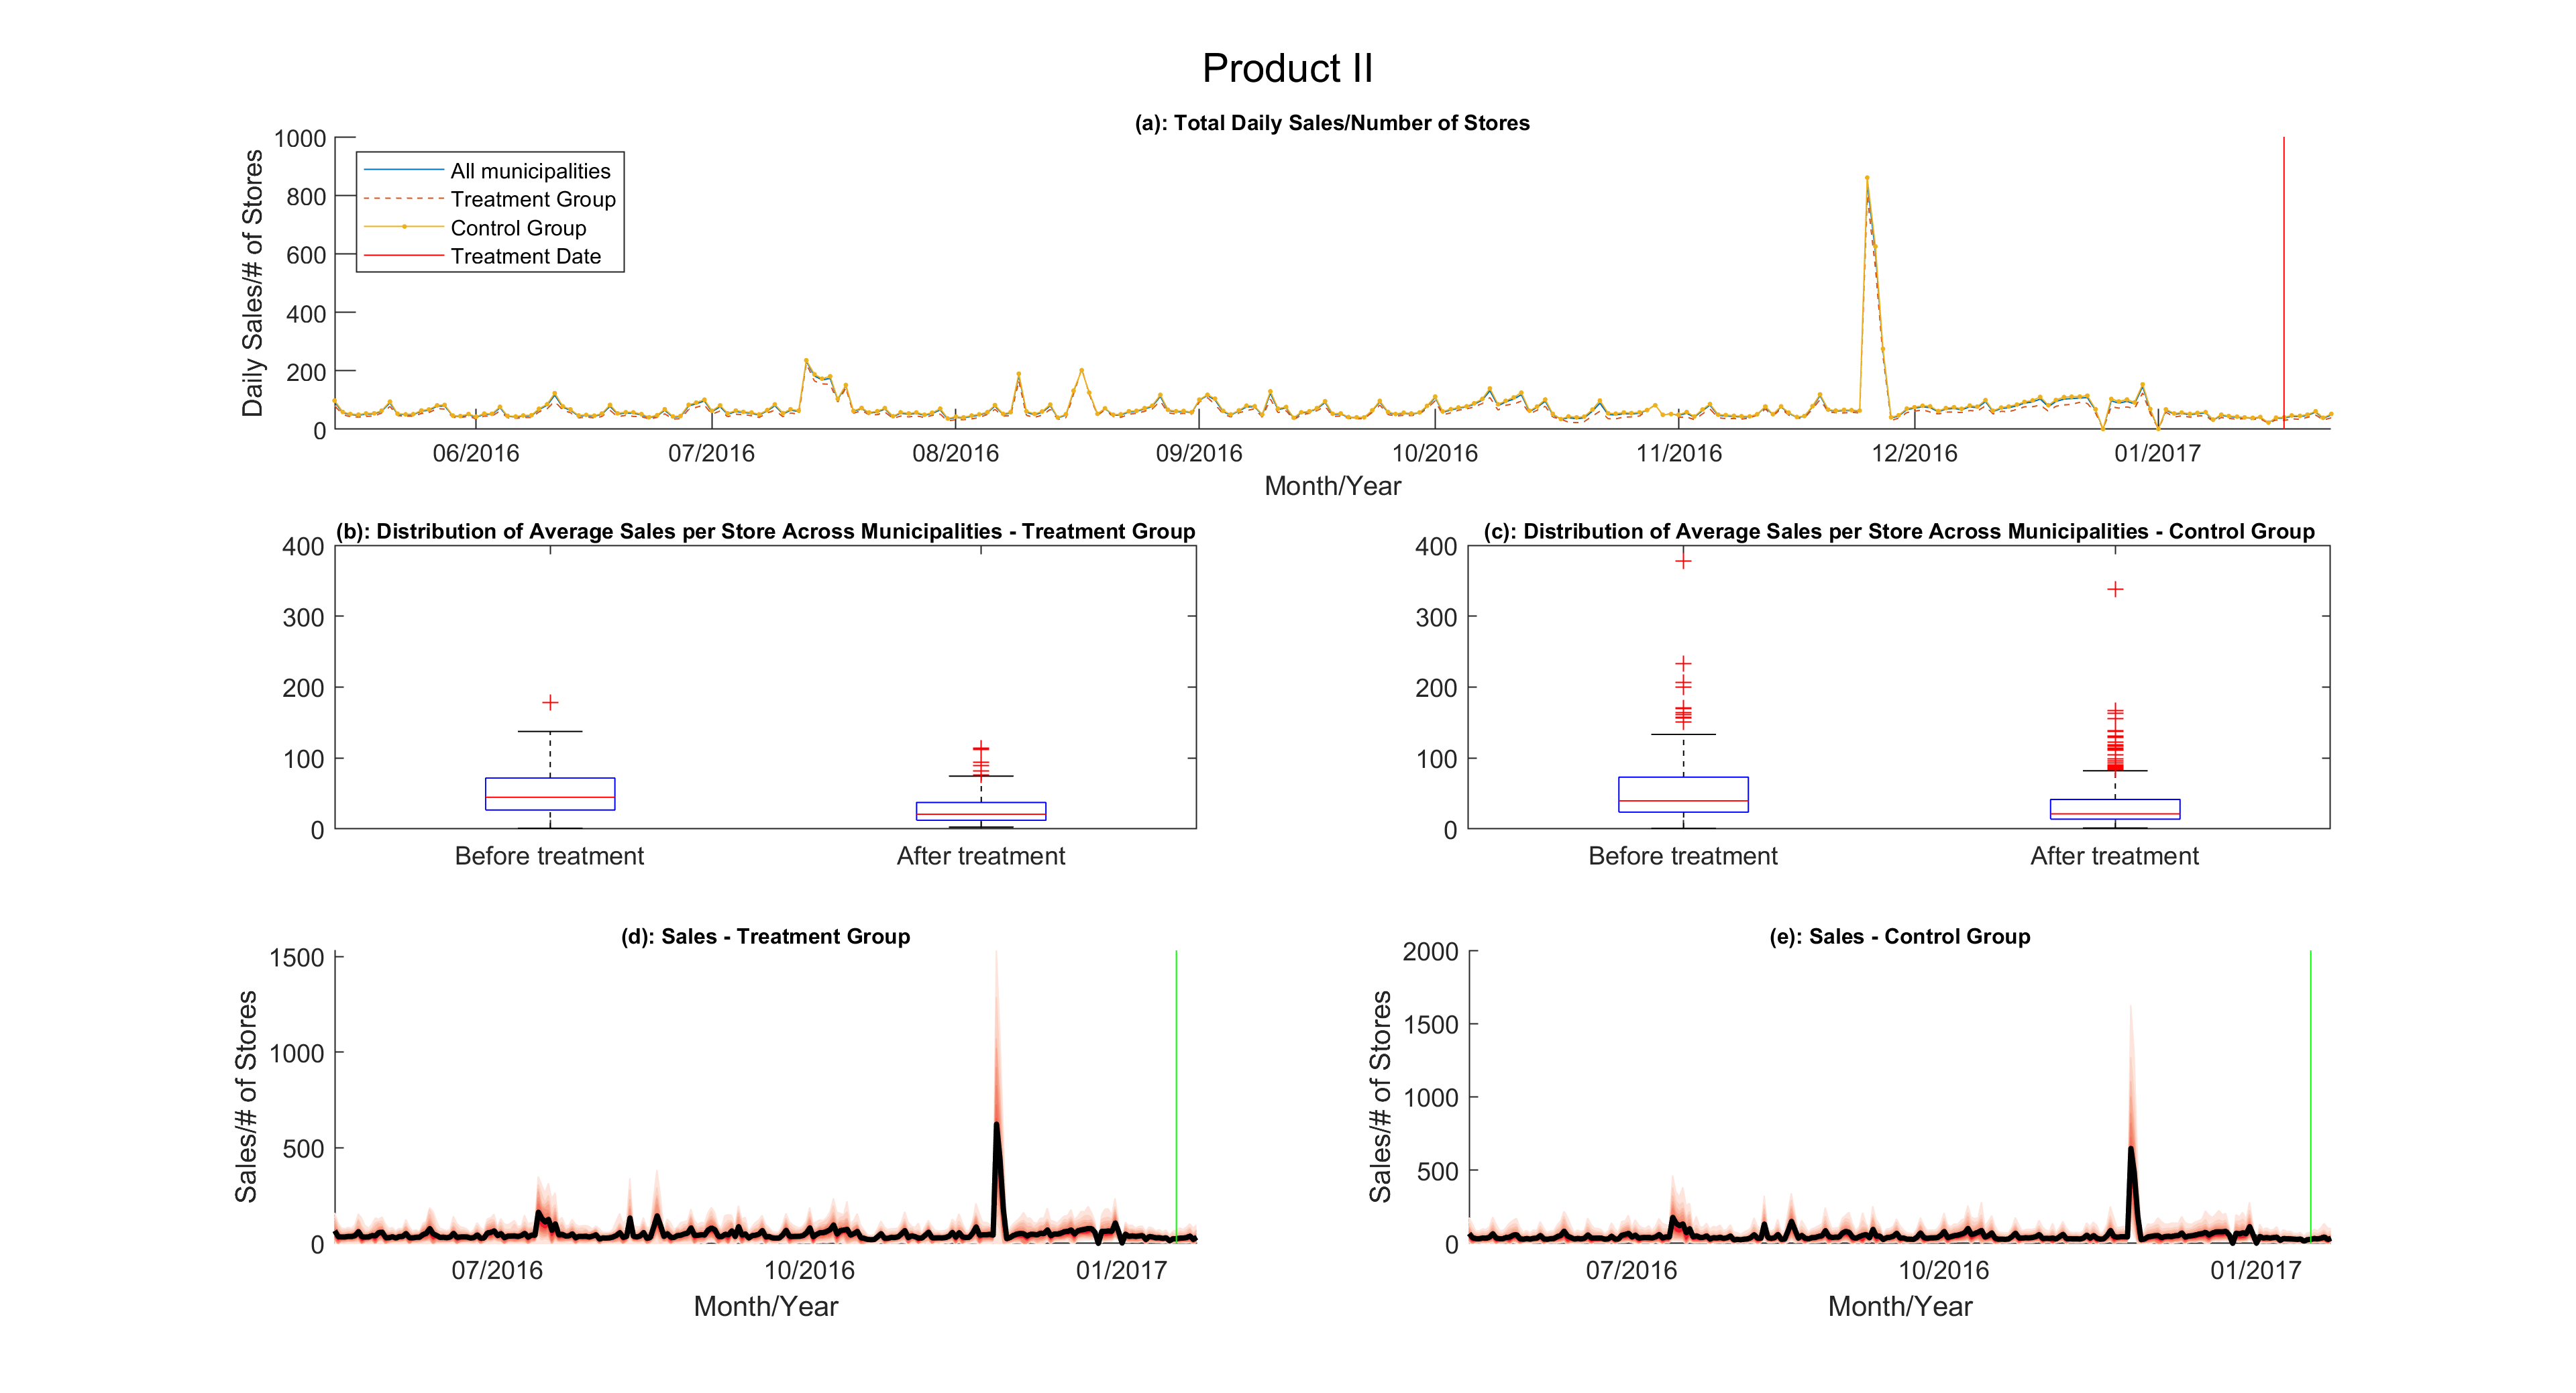Click the 'Before treatment' box in panel (c)
The image size is (2576, 1393).
pos(1683,794)
